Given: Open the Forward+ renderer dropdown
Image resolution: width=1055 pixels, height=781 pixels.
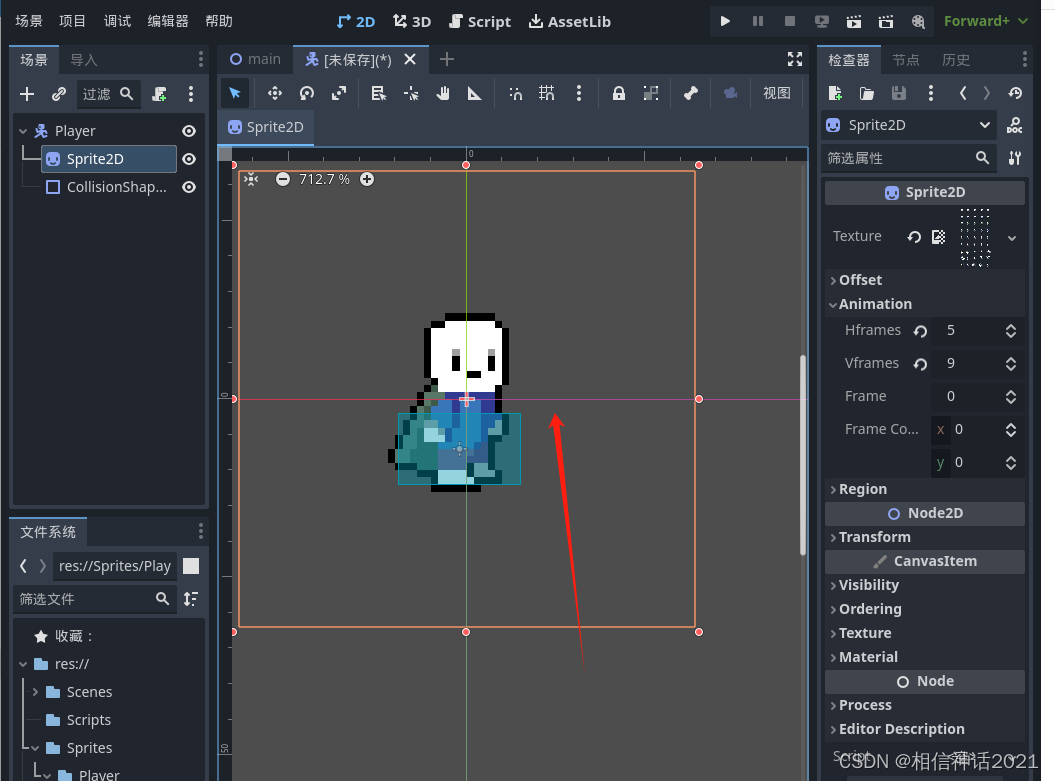Looking at the screenshot, I should pos(985,21).
